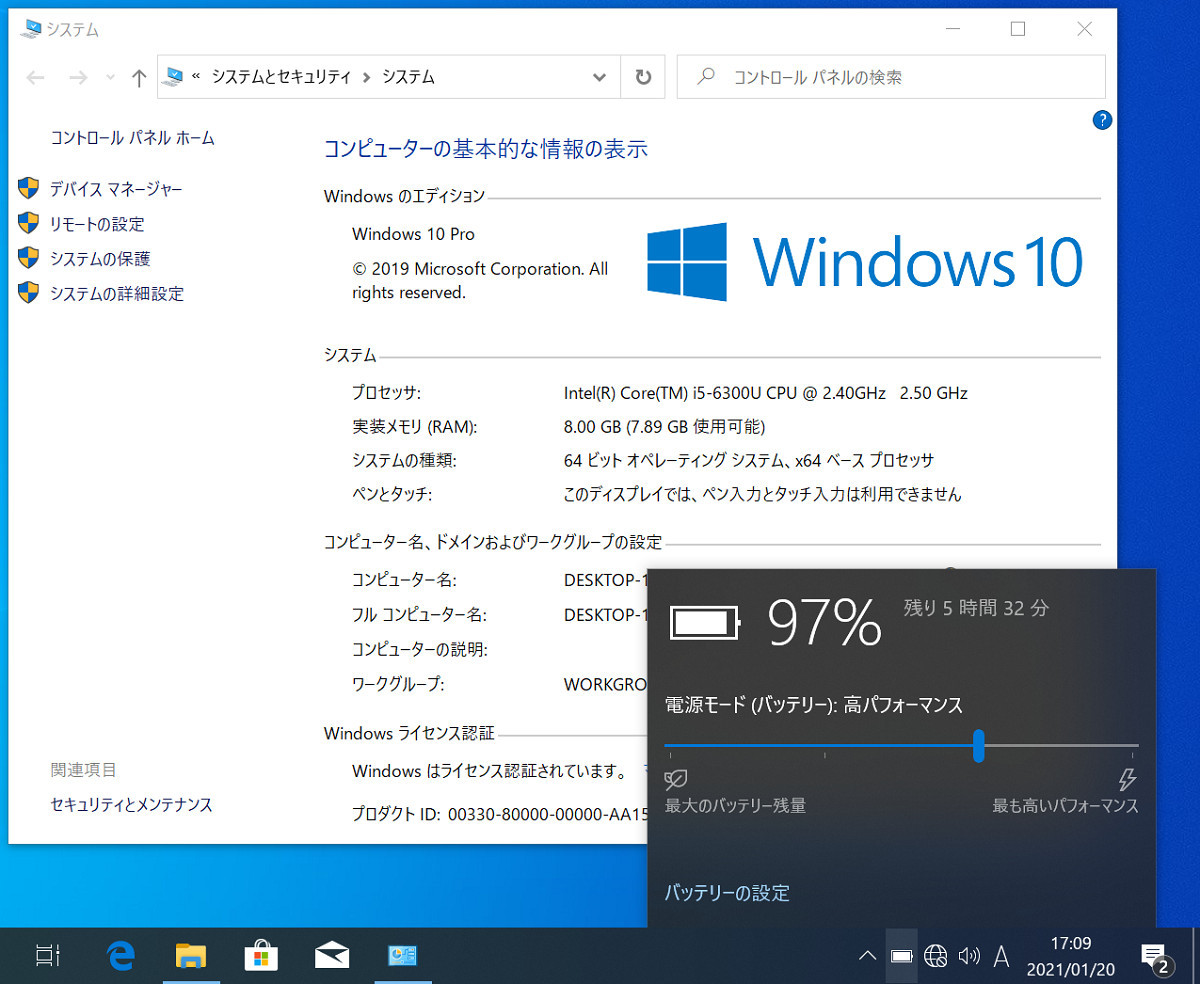Select the 64 ビット system type text
Viewport: 1200px width, 984px height.
point(749,461)
